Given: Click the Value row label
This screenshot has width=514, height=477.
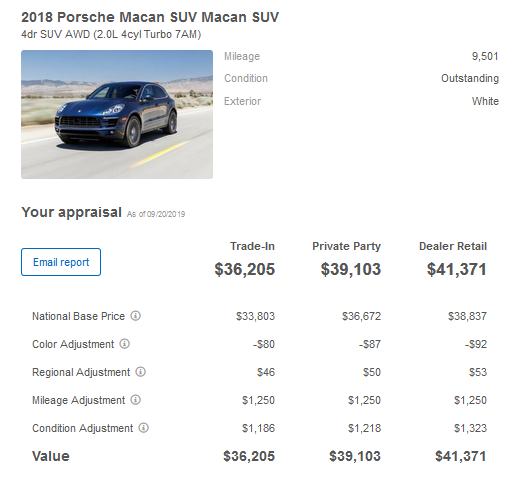Looking at the screenshot, I should [x=51, y=456].
